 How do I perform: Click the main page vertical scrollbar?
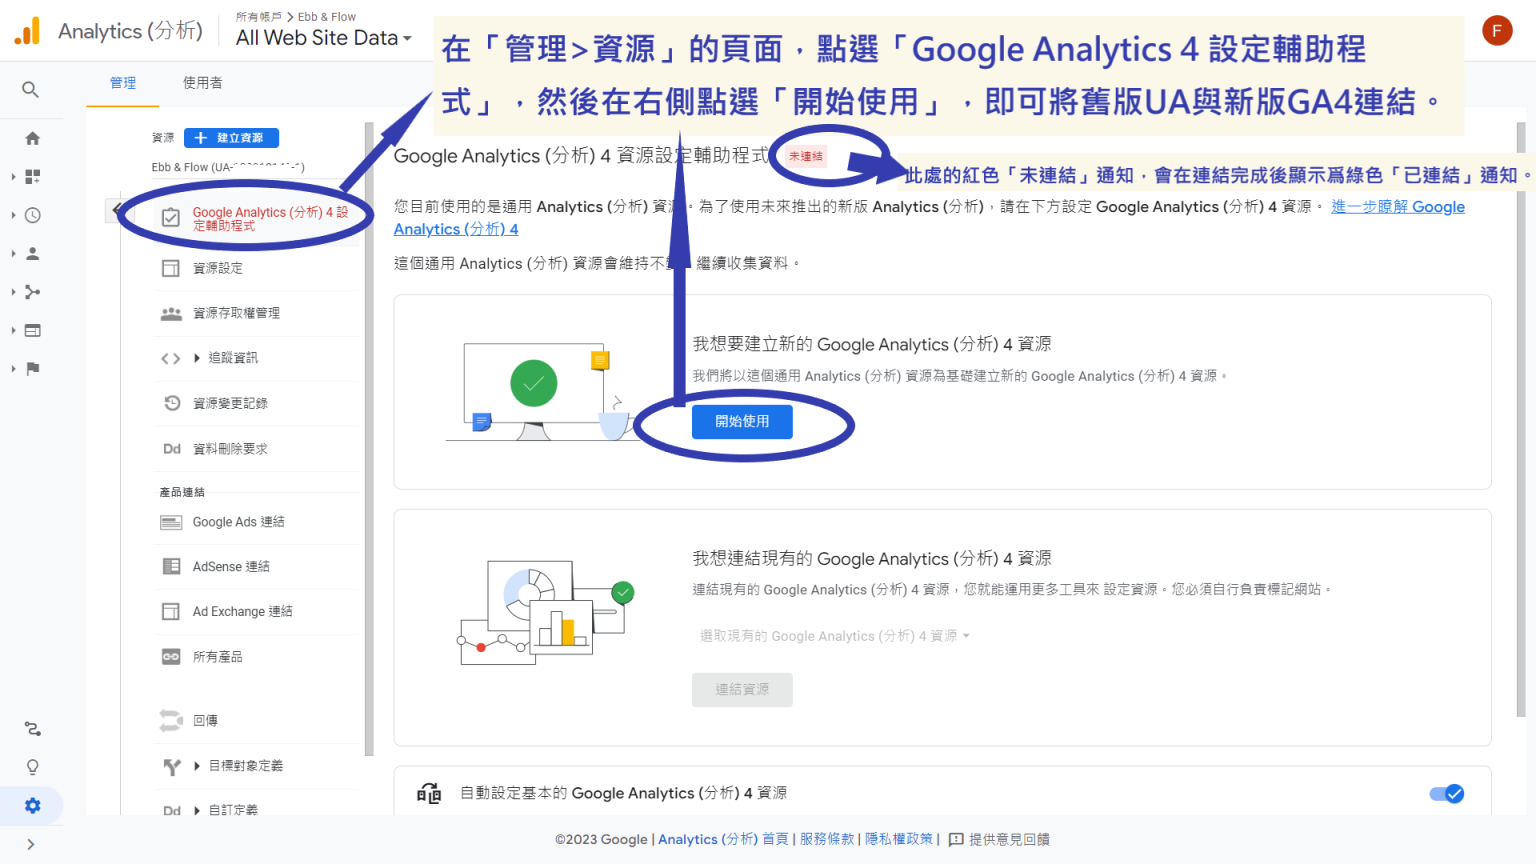click(1522, 418)
